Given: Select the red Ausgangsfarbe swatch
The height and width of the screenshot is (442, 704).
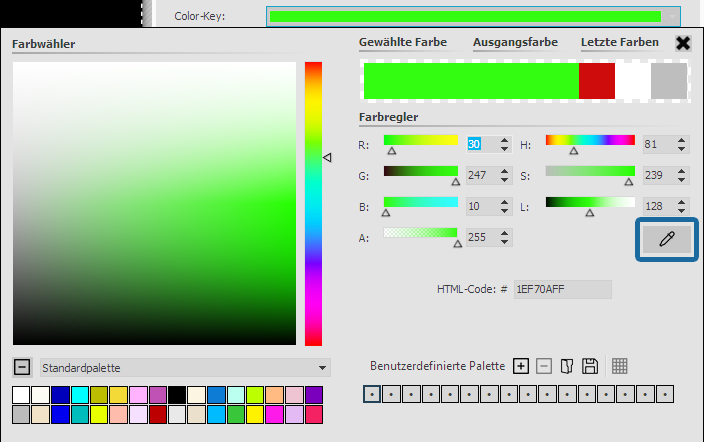Looking at the screenshot, I should [x=597, y=81].
